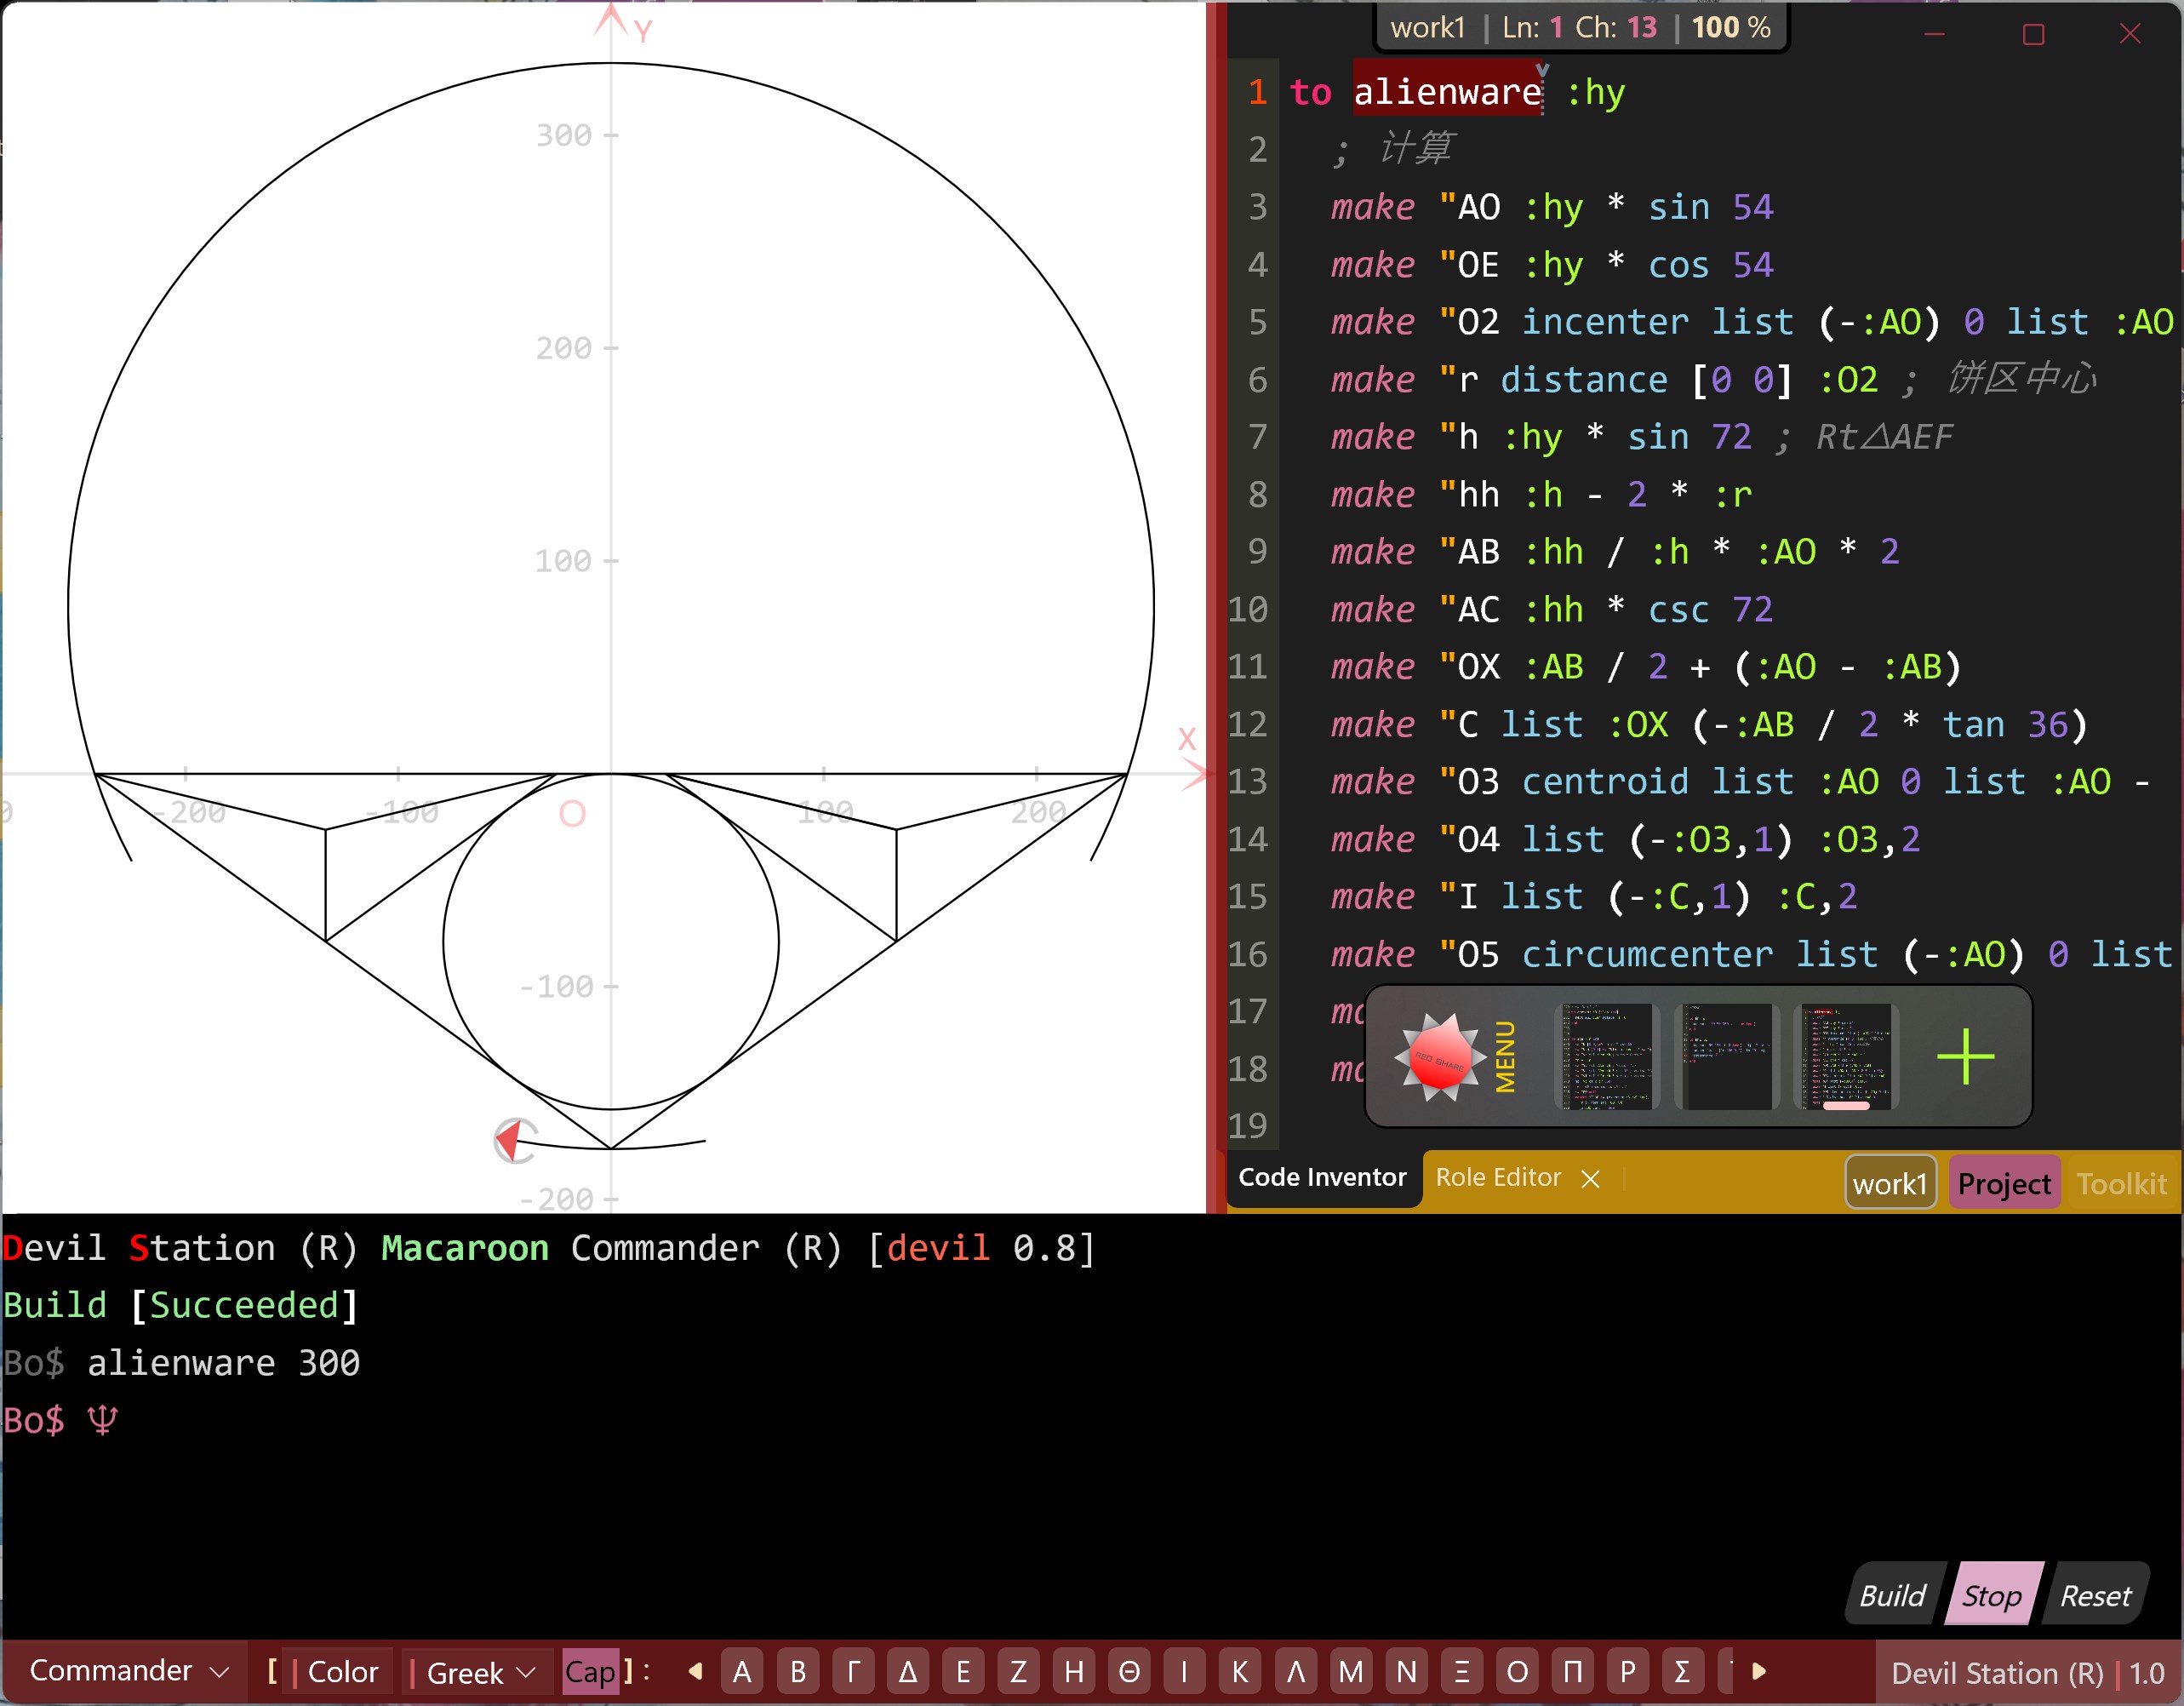Image resolution: width=2184 pixels, height=1706 pixels.
Task: Select the third code thumbnail preview
Action: pyautogui.click(x=1846, y=1057)
